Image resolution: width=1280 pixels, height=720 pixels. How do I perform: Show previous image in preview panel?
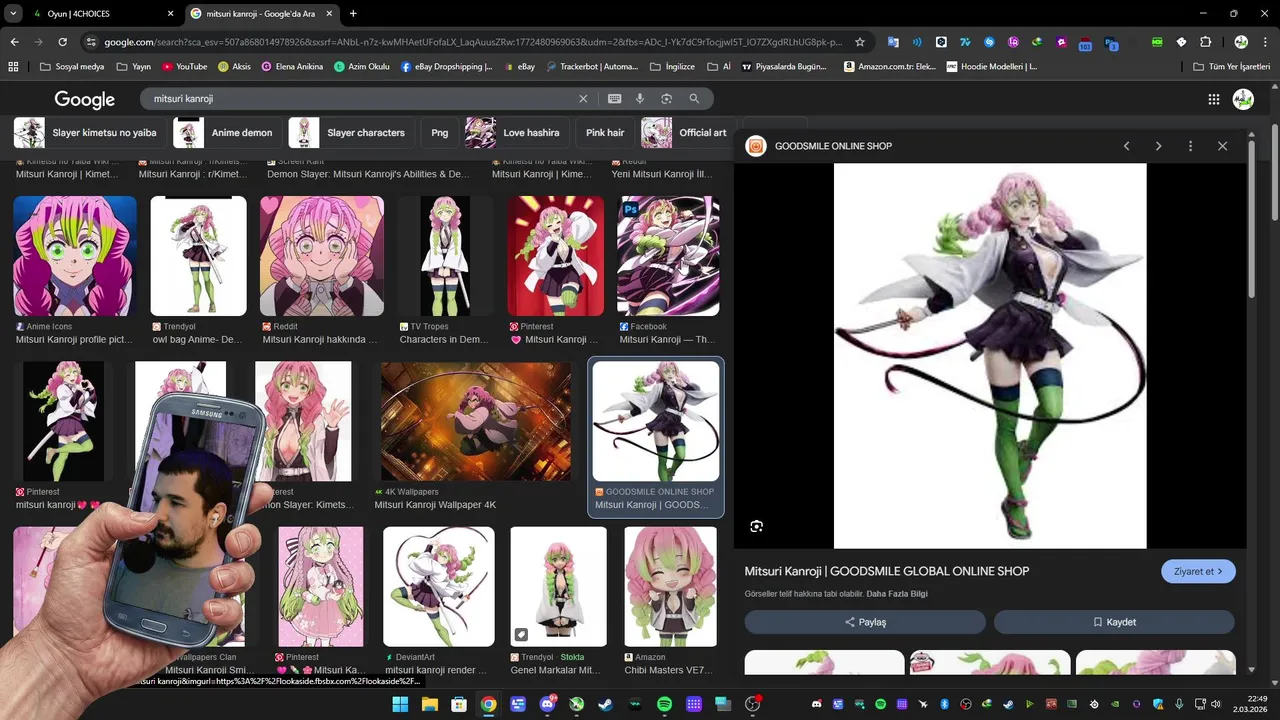[1126, 146]
